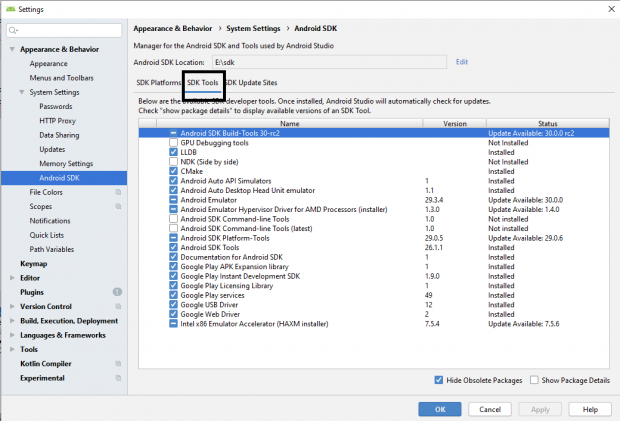
Task: Select HTTP Proxy settings
Action: 57,121
